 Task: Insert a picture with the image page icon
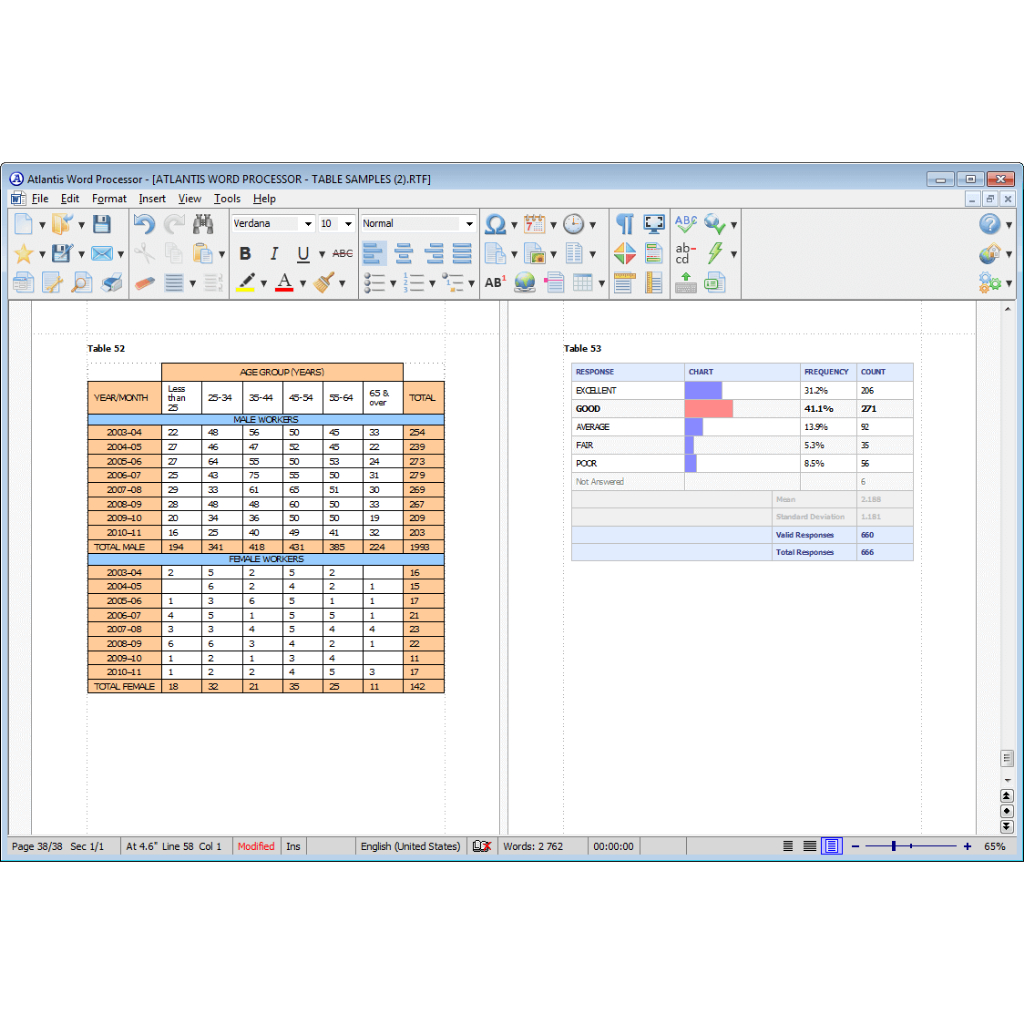(x=534, y=253)
